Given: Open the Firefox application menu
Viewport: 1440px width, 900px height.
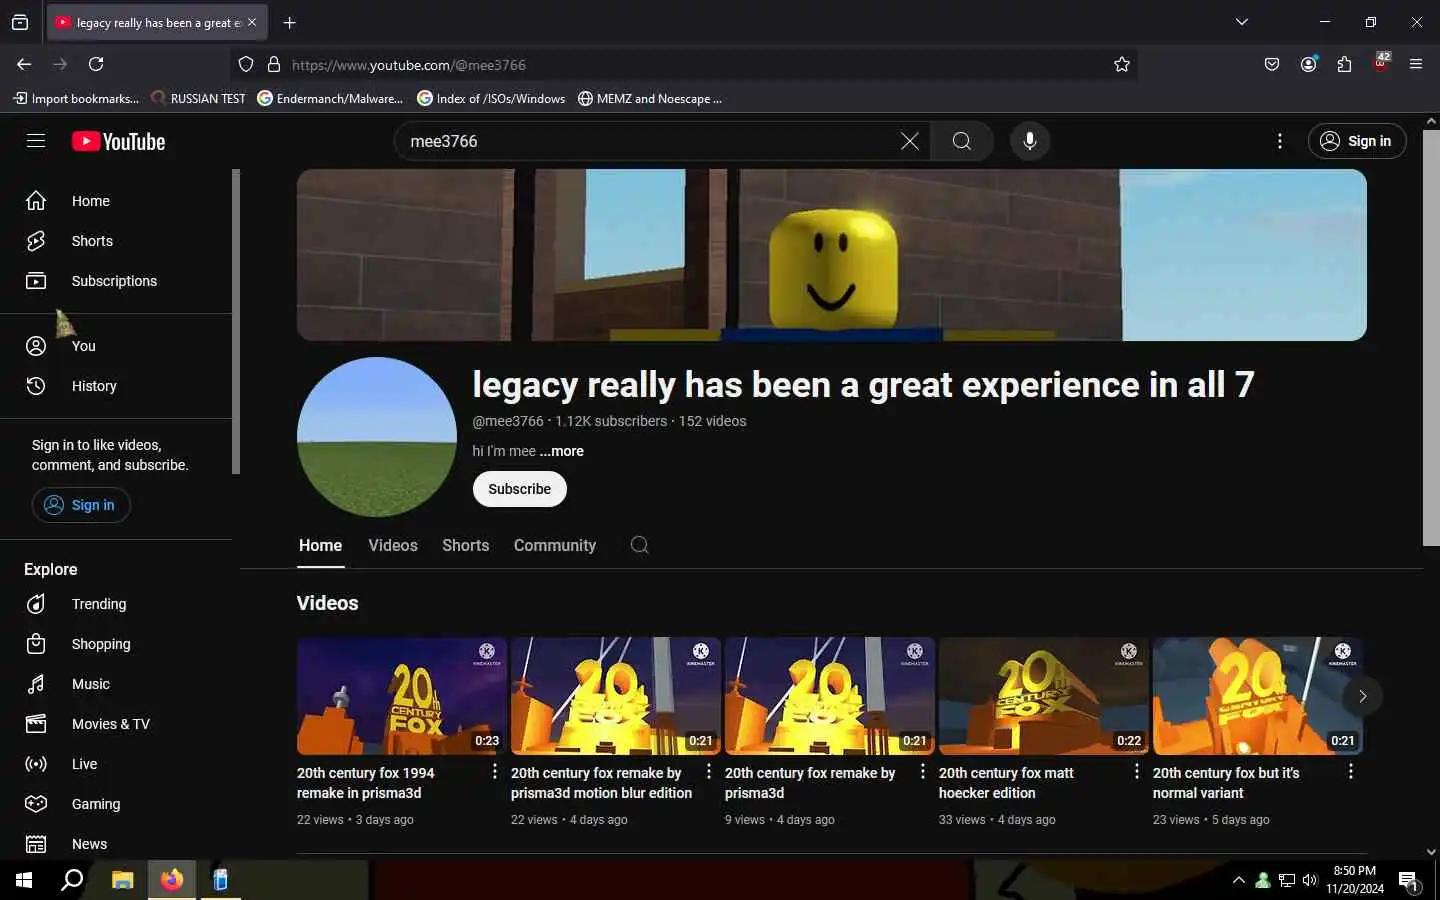Looking at the screenshot, I should pyautogui.click(x=1416, y=64).
